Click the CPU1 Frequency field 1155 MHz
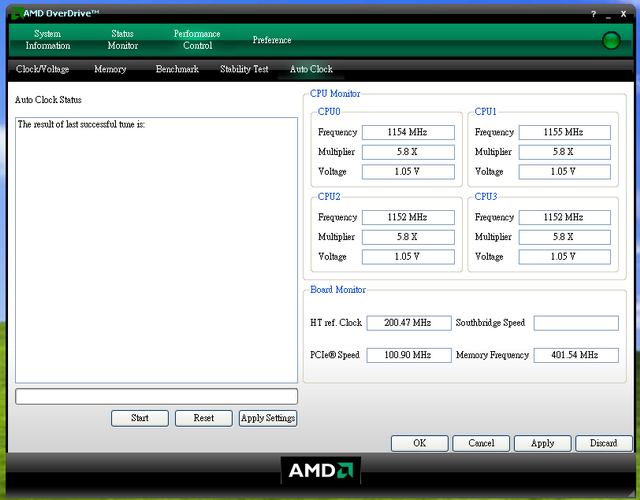Image resolution: width=640 pixels, height=500 pixels. tap(564, 132)
